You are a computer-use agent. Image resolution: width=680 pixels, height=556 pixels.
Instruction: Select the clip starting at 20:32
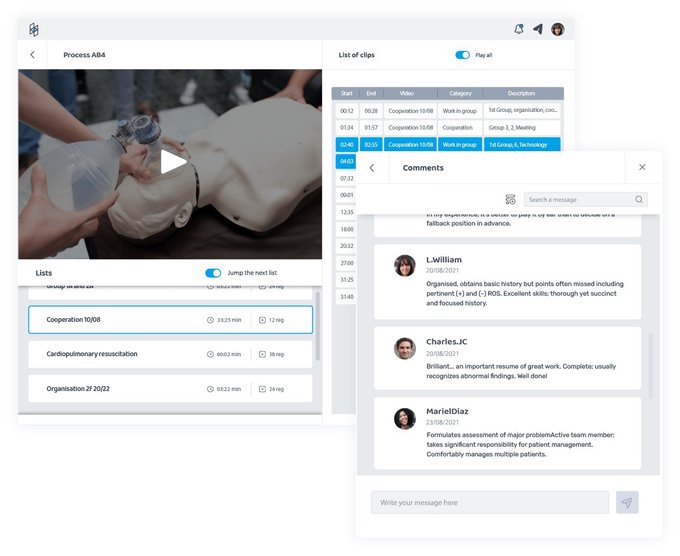click(x=346, y=246)
